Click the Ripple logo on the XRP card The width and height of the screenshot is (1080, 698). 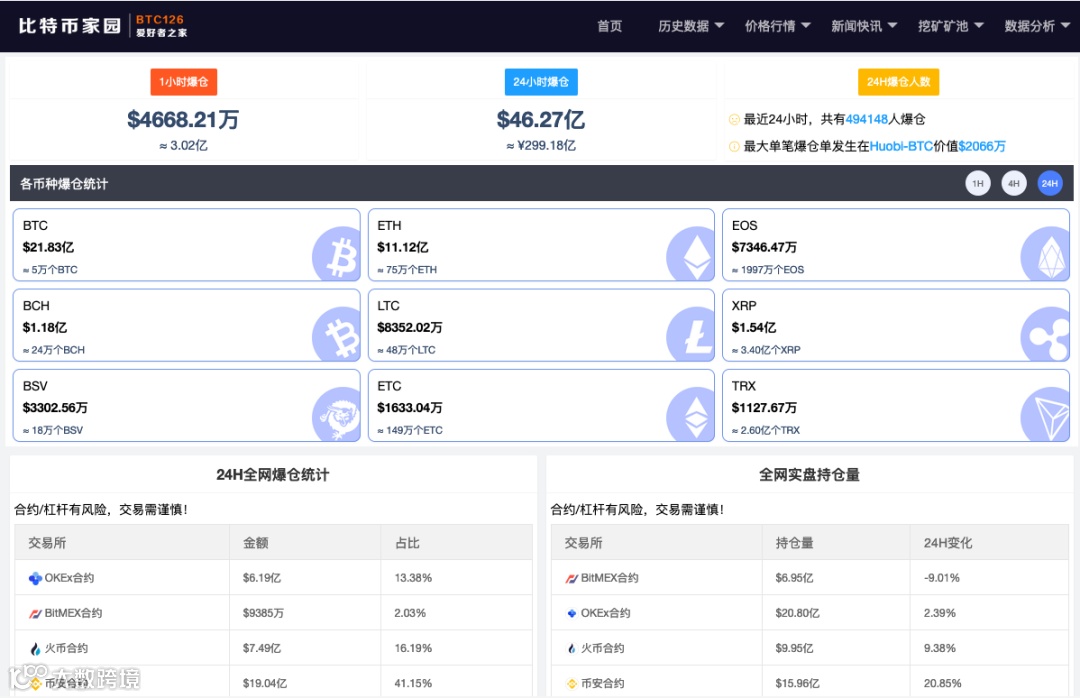(1045, 336)
